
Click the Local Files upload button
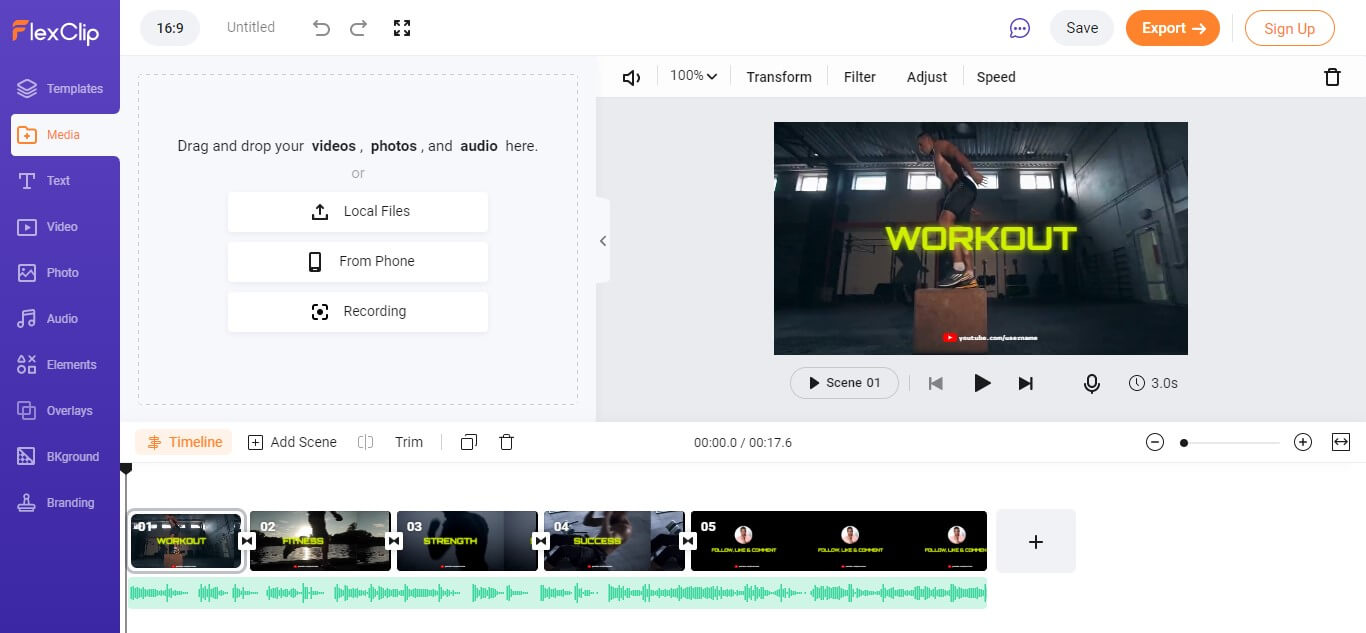[x=358, y=211]
